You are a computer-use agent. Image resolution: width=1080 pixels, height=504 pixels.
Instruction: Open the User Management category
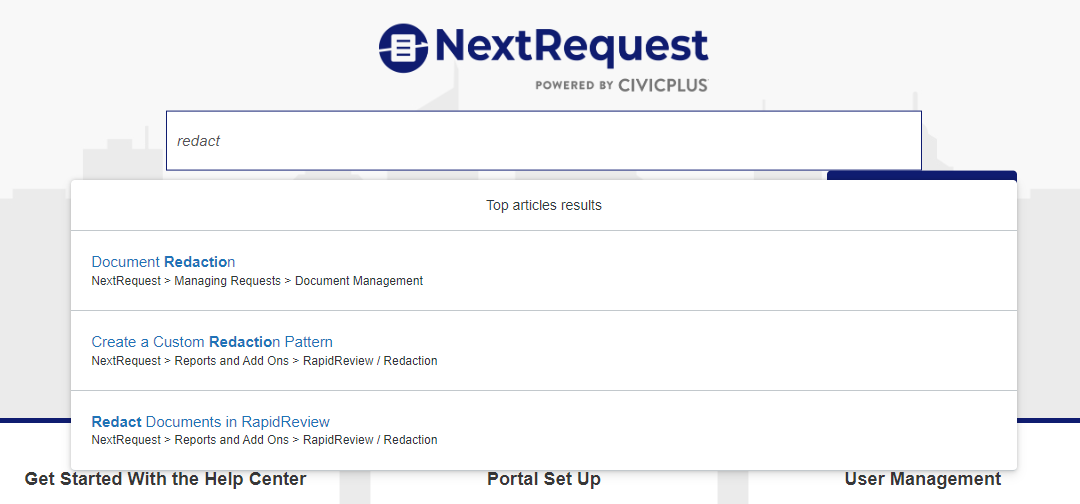click(x=923, y=479)
